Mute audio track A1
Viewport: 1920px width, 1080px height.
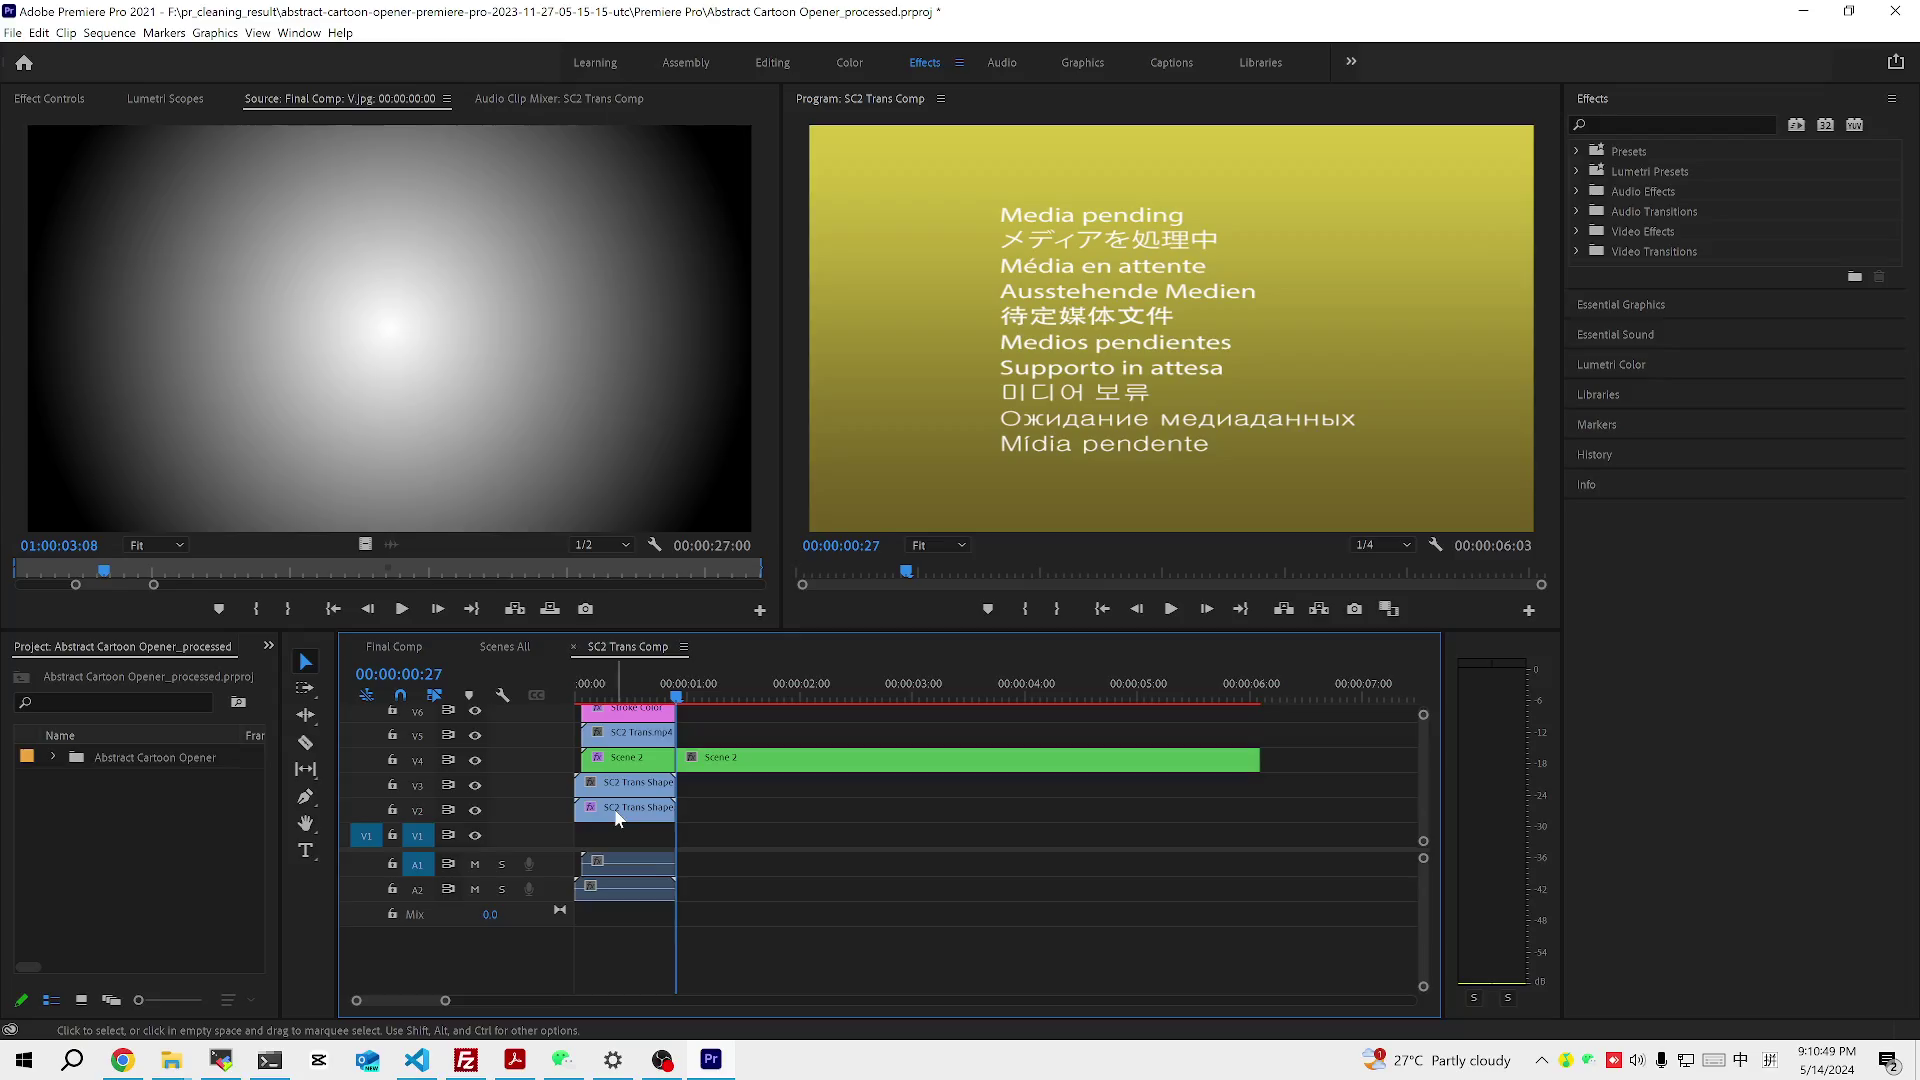[x=475, y=864]
